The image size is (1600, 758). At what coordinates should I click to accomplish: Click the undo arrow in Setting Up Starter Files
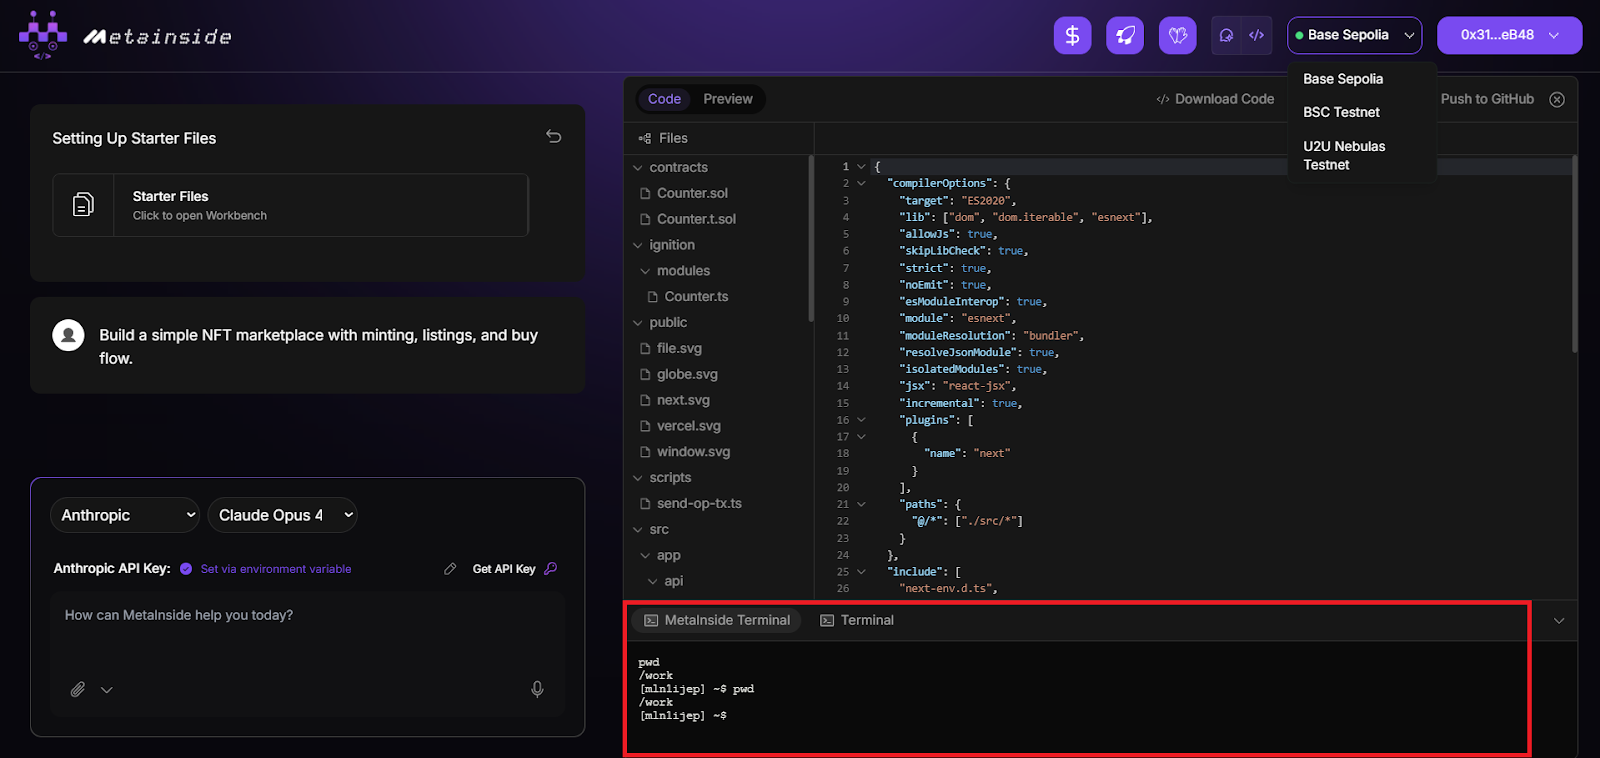(x=553, y=137)
